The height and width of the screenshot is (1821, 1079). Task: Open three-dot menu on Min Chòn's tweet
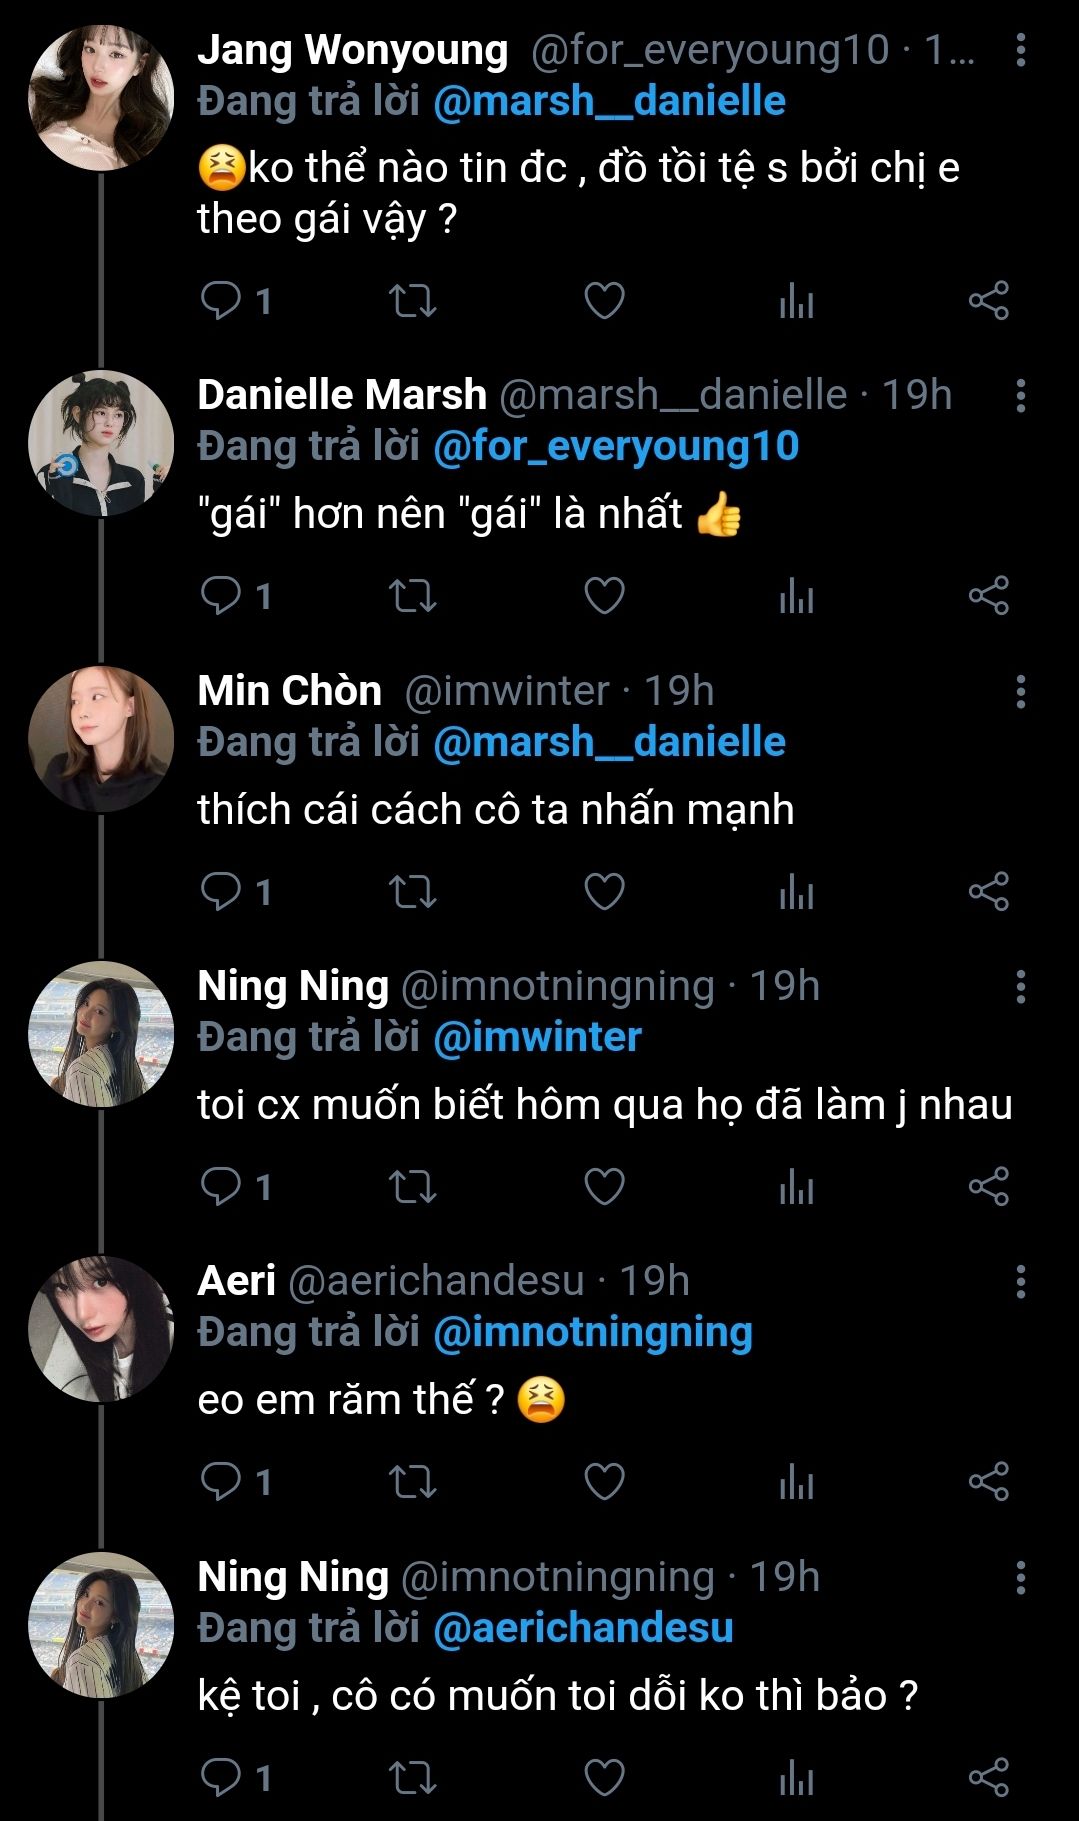(x=1020, y=691)
